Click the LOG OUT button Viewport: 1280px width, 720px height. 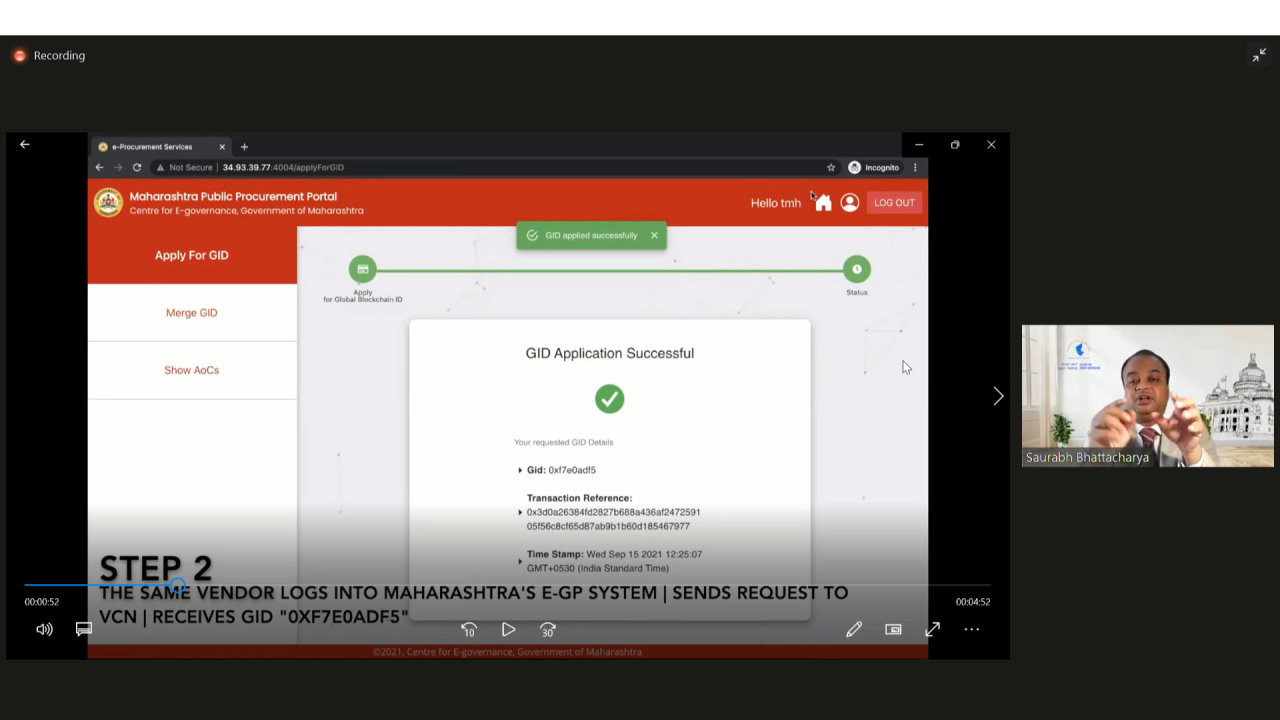pos(894,203)
